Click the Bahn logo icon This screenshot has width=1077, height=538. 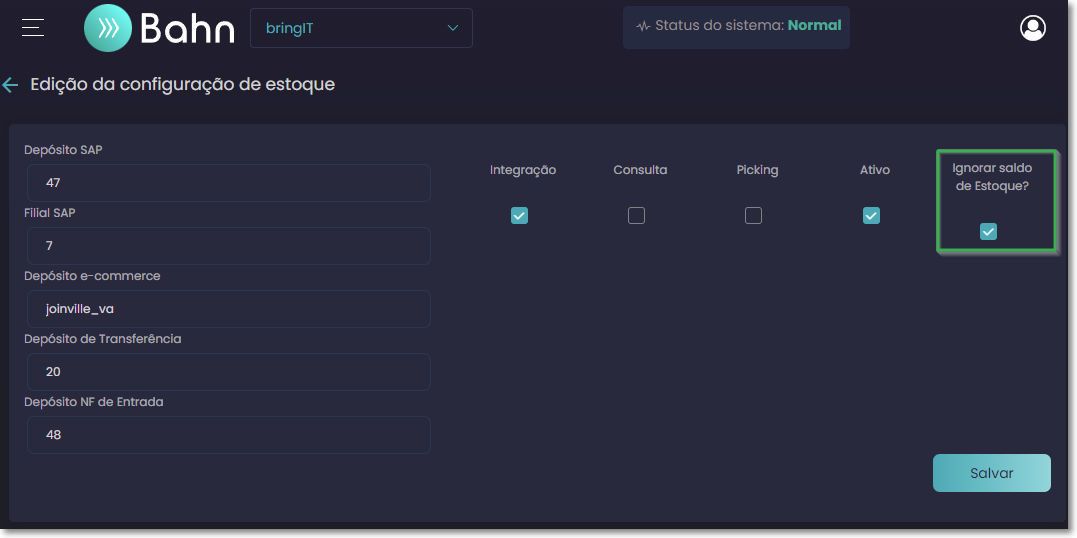click(108, 28)
